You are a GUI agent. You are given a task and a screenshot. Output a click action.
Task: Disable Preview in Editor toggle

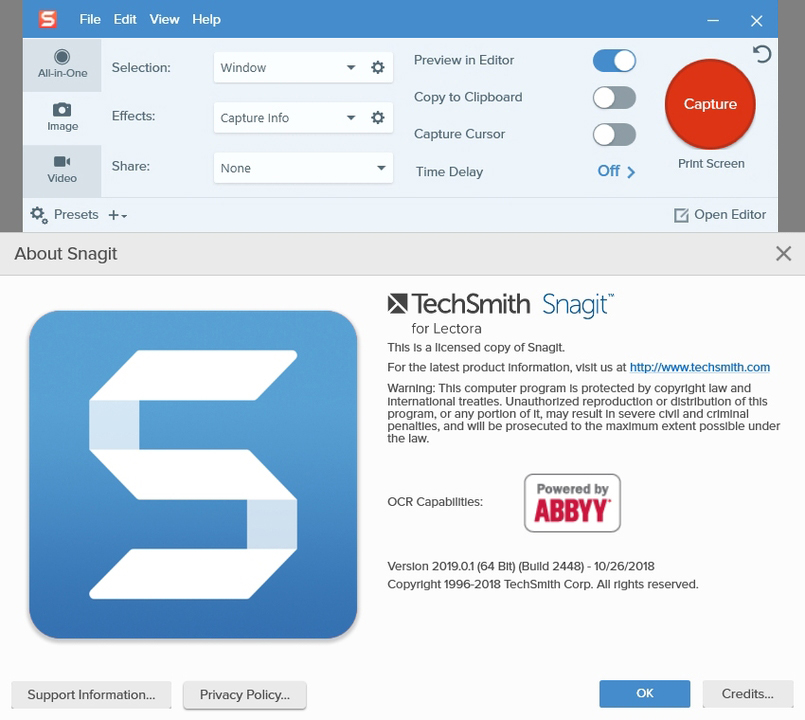pyautogui.click(x=614, y=61)
